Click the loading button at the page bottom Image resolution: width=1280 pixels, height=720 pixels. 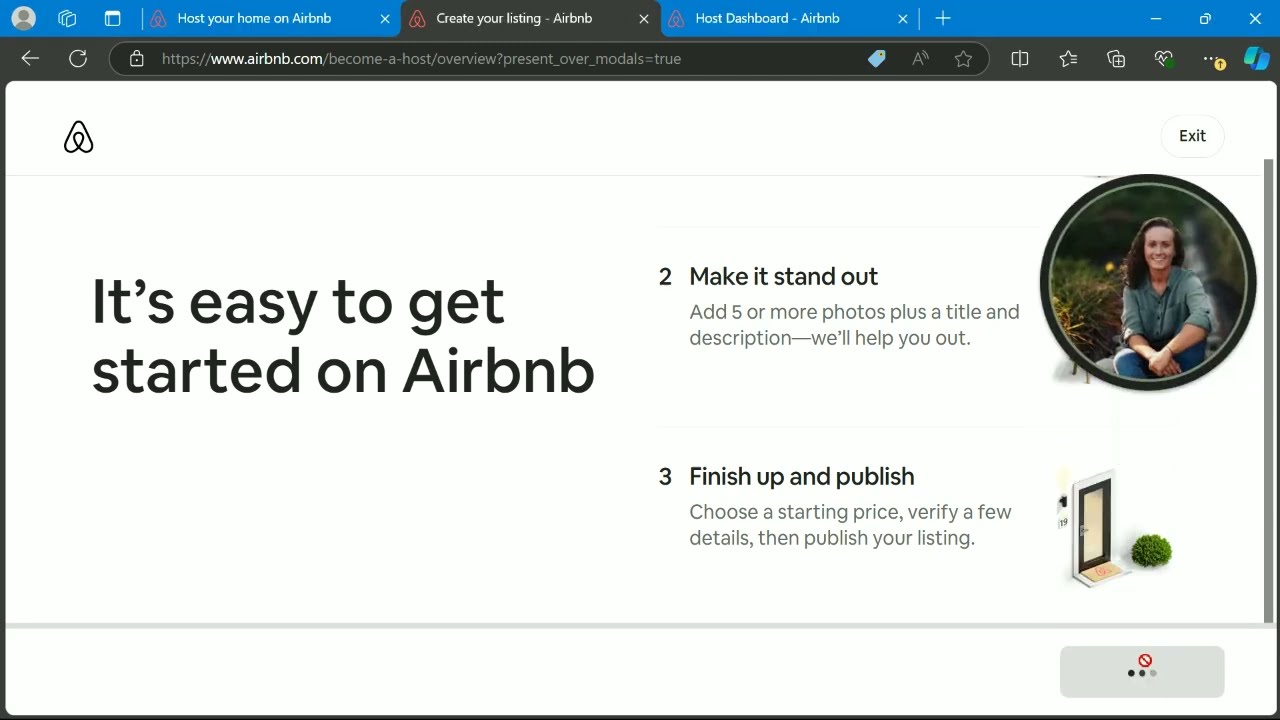click(x=1142, y=671)
